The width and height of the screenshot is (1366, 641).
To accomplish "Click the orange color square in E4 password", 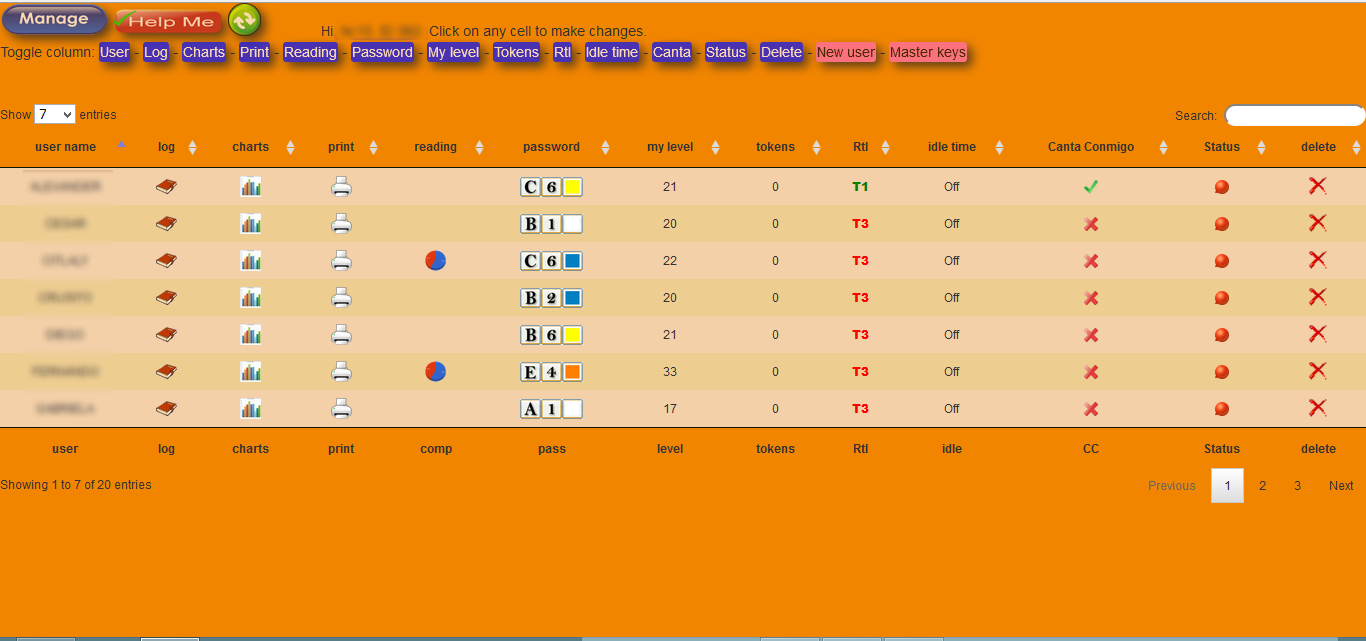I will point(572,372).
